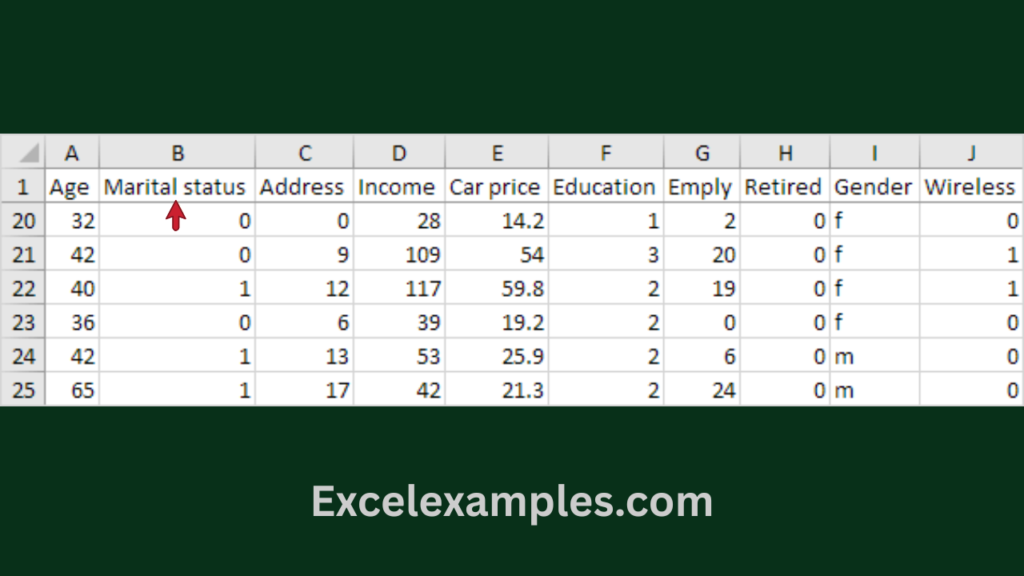Click the Age header cell

click(70, 187)
